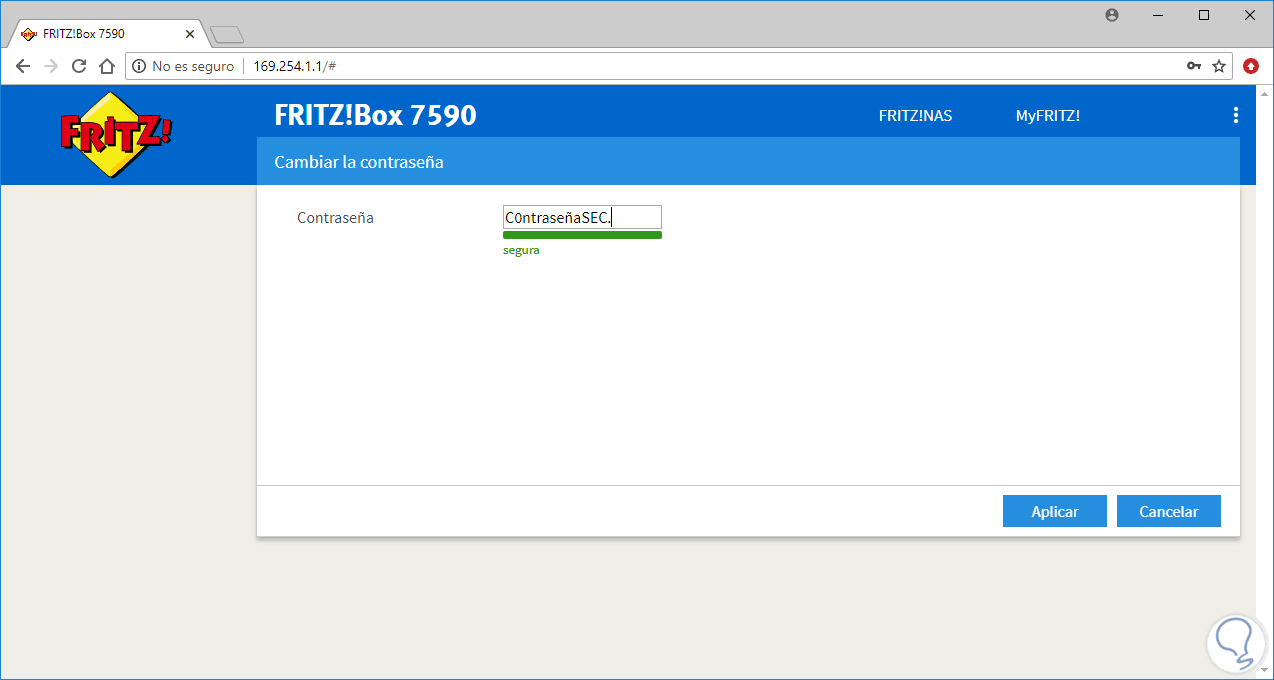Close the Chrome window

coord(1250,15)
